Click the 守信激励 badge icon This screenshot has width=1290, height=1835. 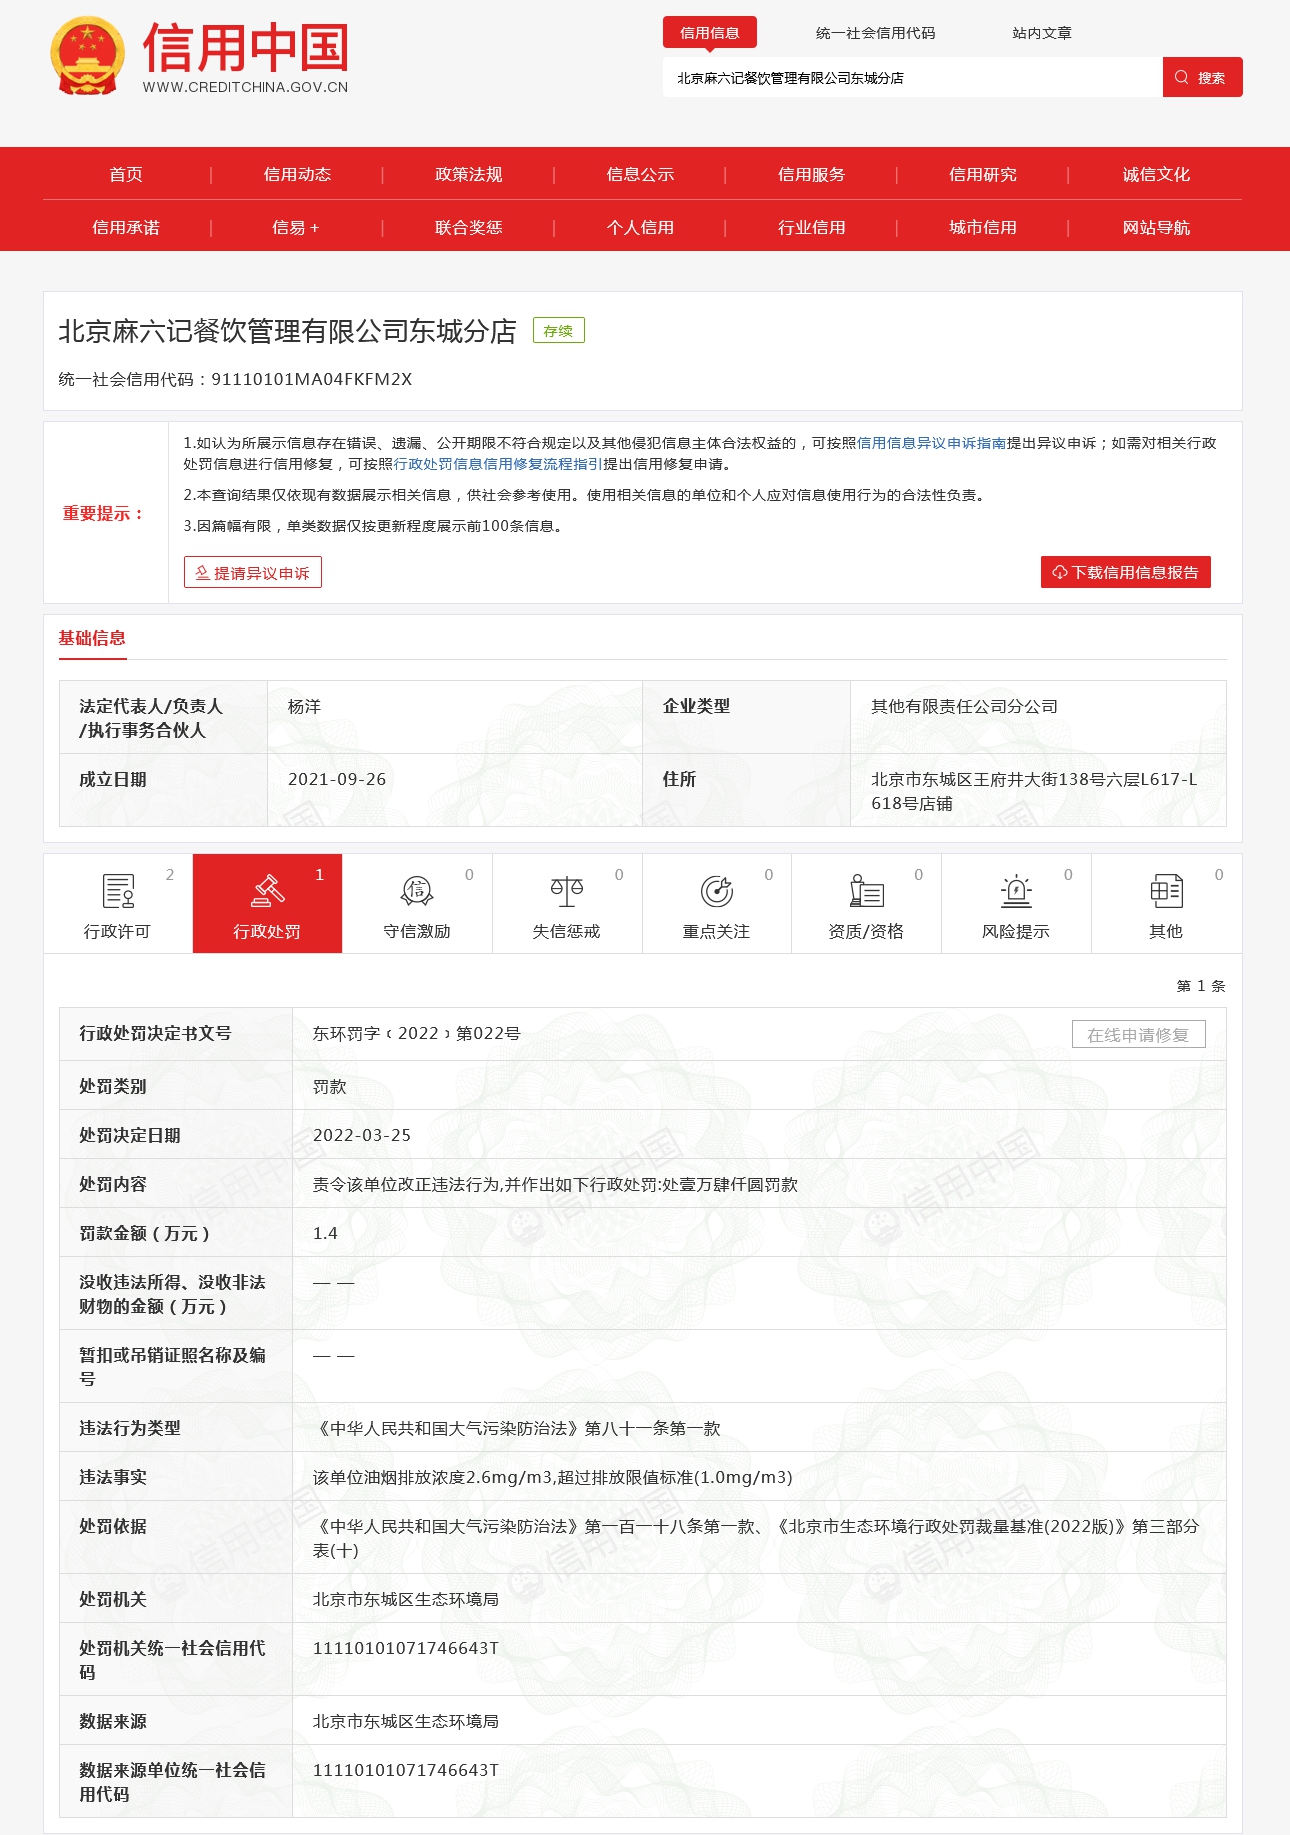417,890
